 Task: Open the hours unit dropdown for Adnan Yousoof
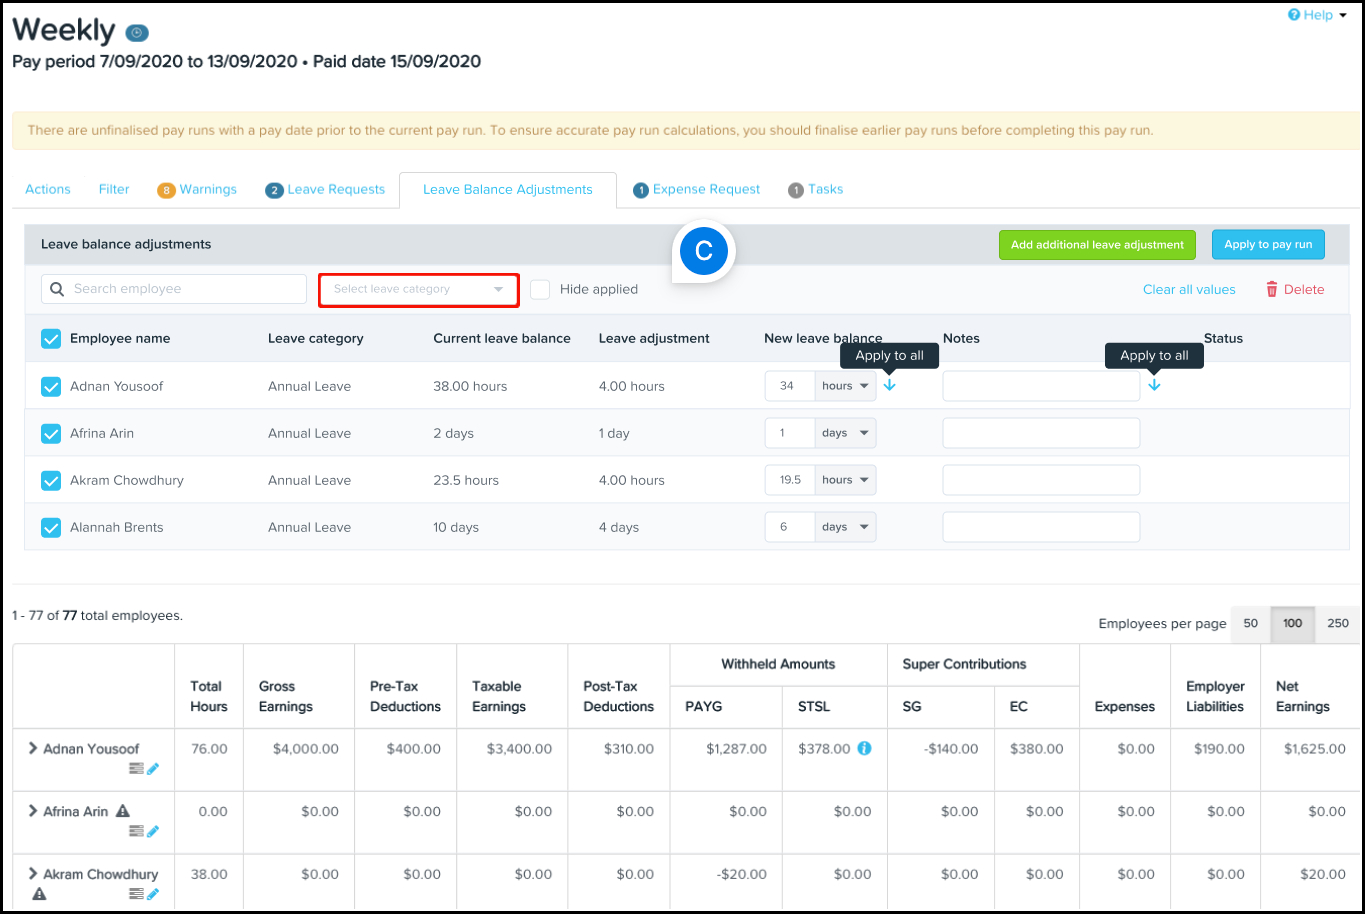pyautogui.click(x=845, y=386)
